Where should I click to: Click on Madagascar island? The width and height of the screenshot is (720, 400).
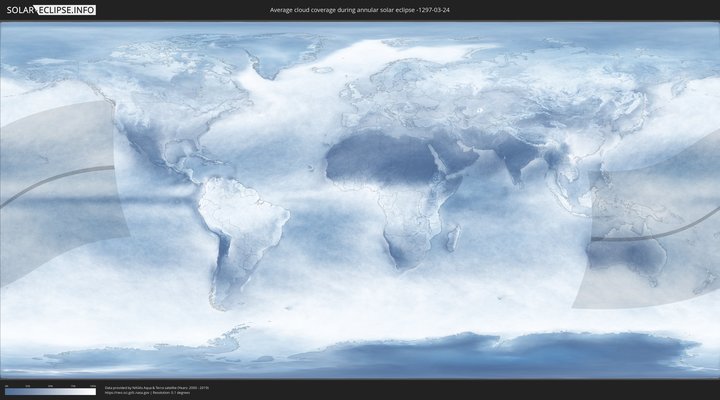pos(453,238)
